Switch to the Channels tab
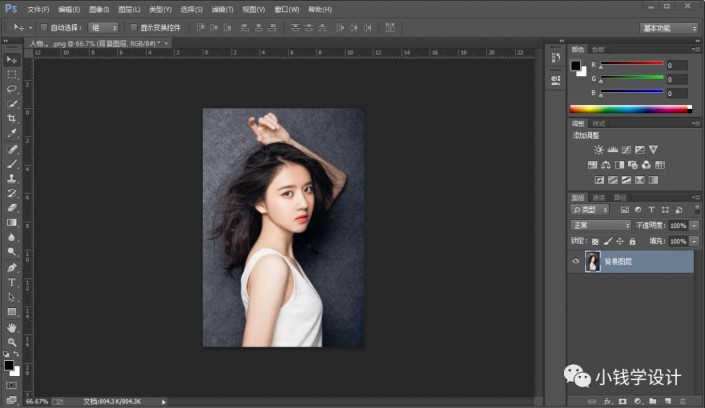This screenshot has height=408, width=705. click(598, 197)
